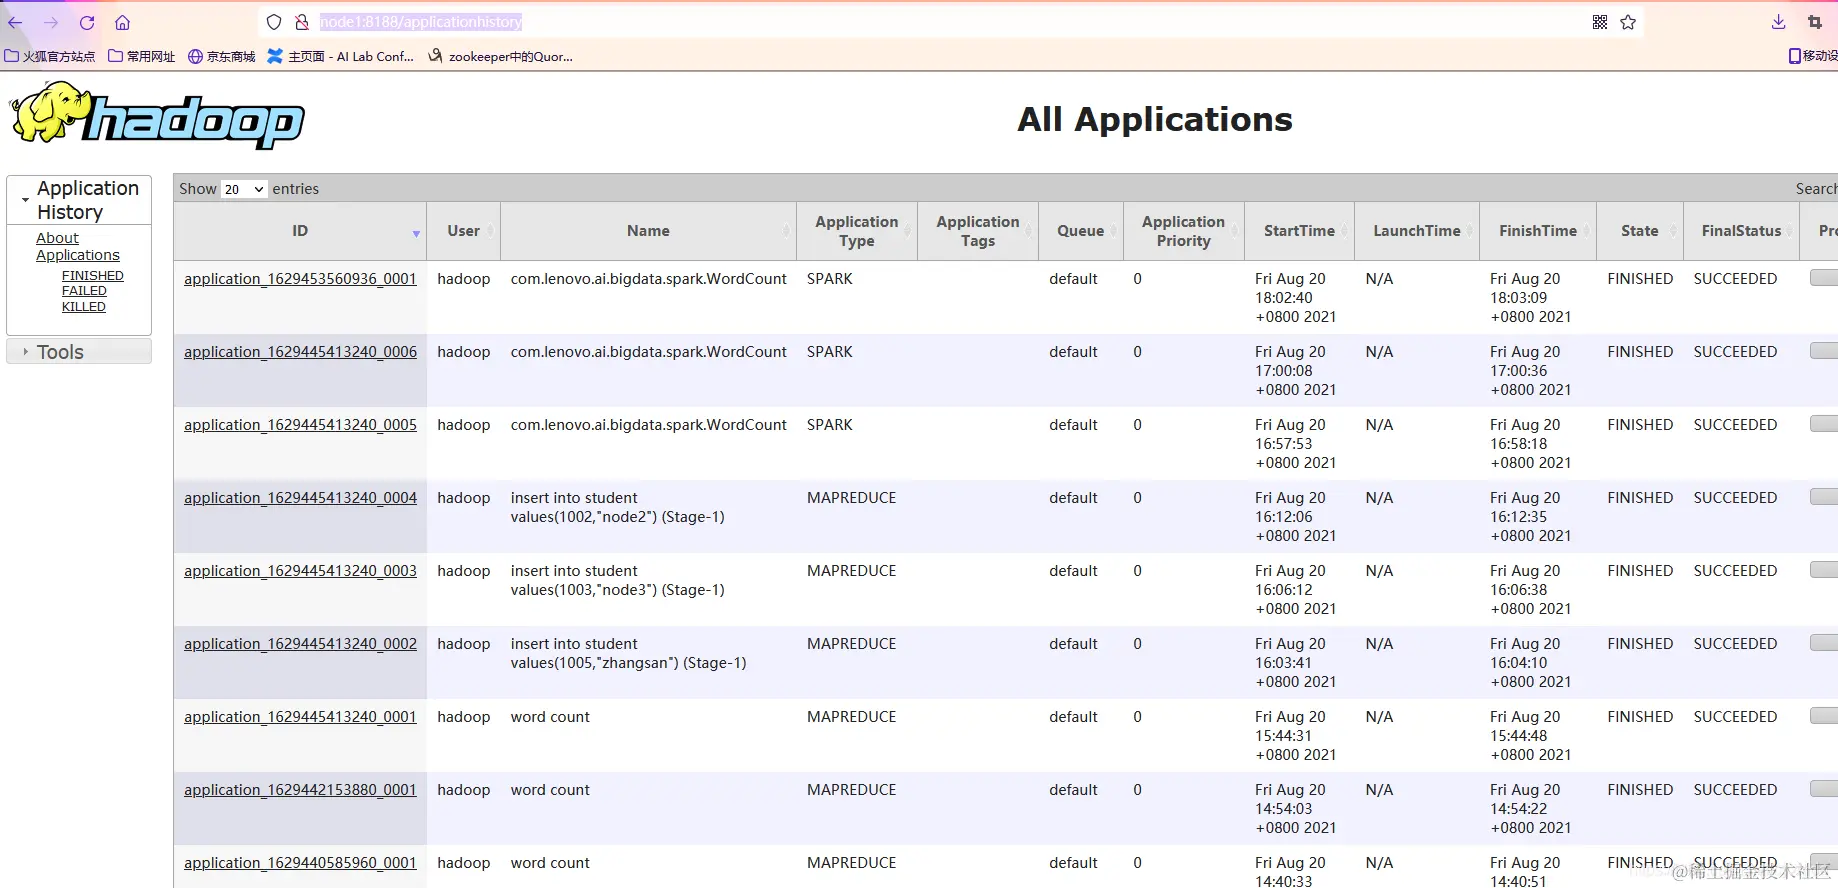Viewport: 1838px width, 888px height.
Task: Click the URL address field
Action: (950, 22)
